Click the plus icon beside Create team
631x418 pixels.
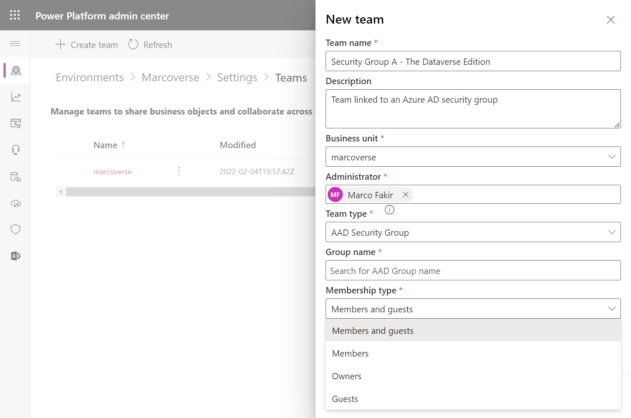tap(60, 44)
